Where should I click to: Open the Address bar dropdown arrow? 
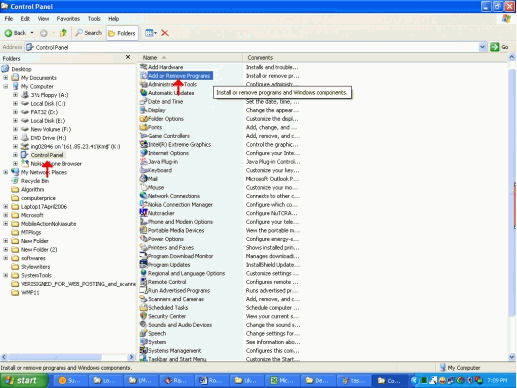pyautogui.click(x=482, y=47)
